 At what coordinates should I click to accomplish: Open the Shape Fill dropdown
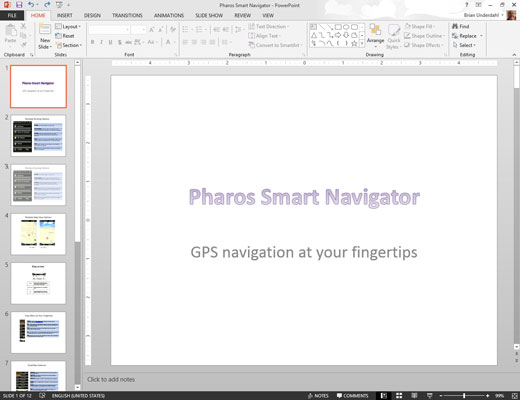pos(420,26)
